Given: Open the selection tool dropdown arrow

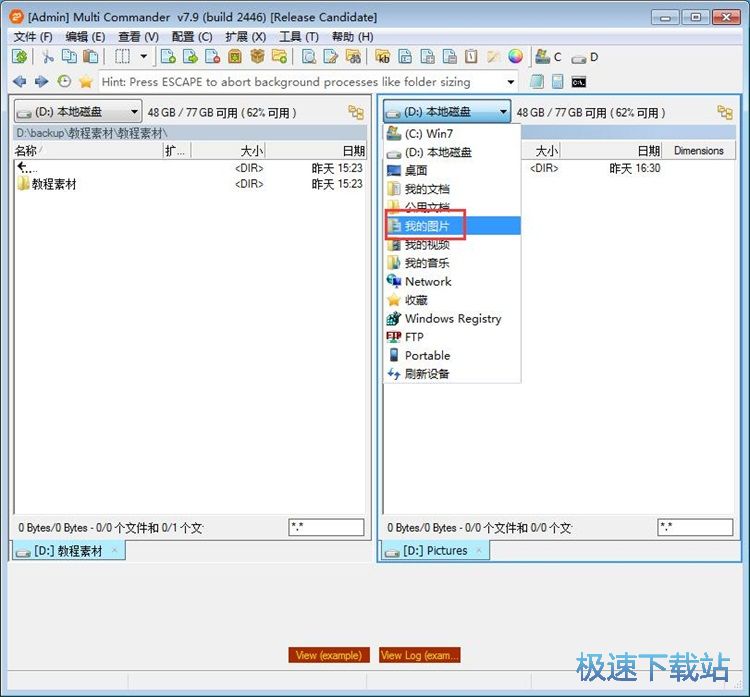Looking at the screenshot, I should coord(143,57).
